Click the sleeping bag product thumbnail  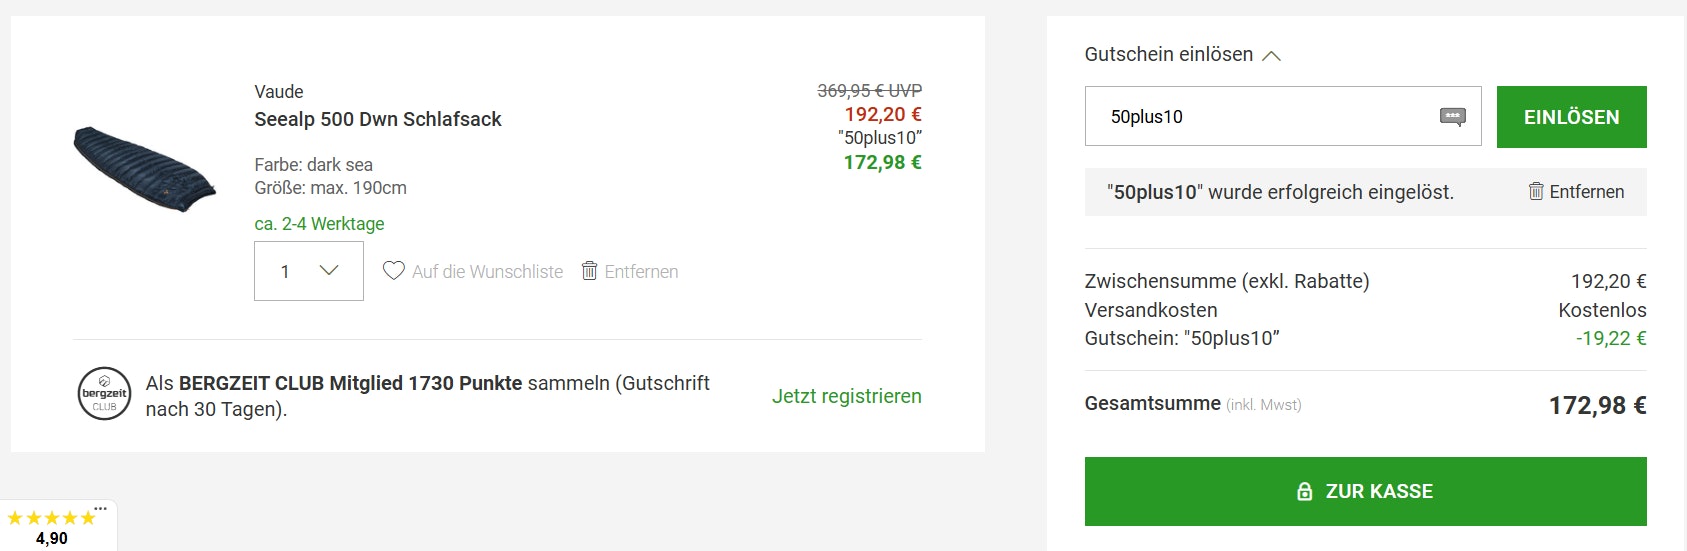pos(145,168)
